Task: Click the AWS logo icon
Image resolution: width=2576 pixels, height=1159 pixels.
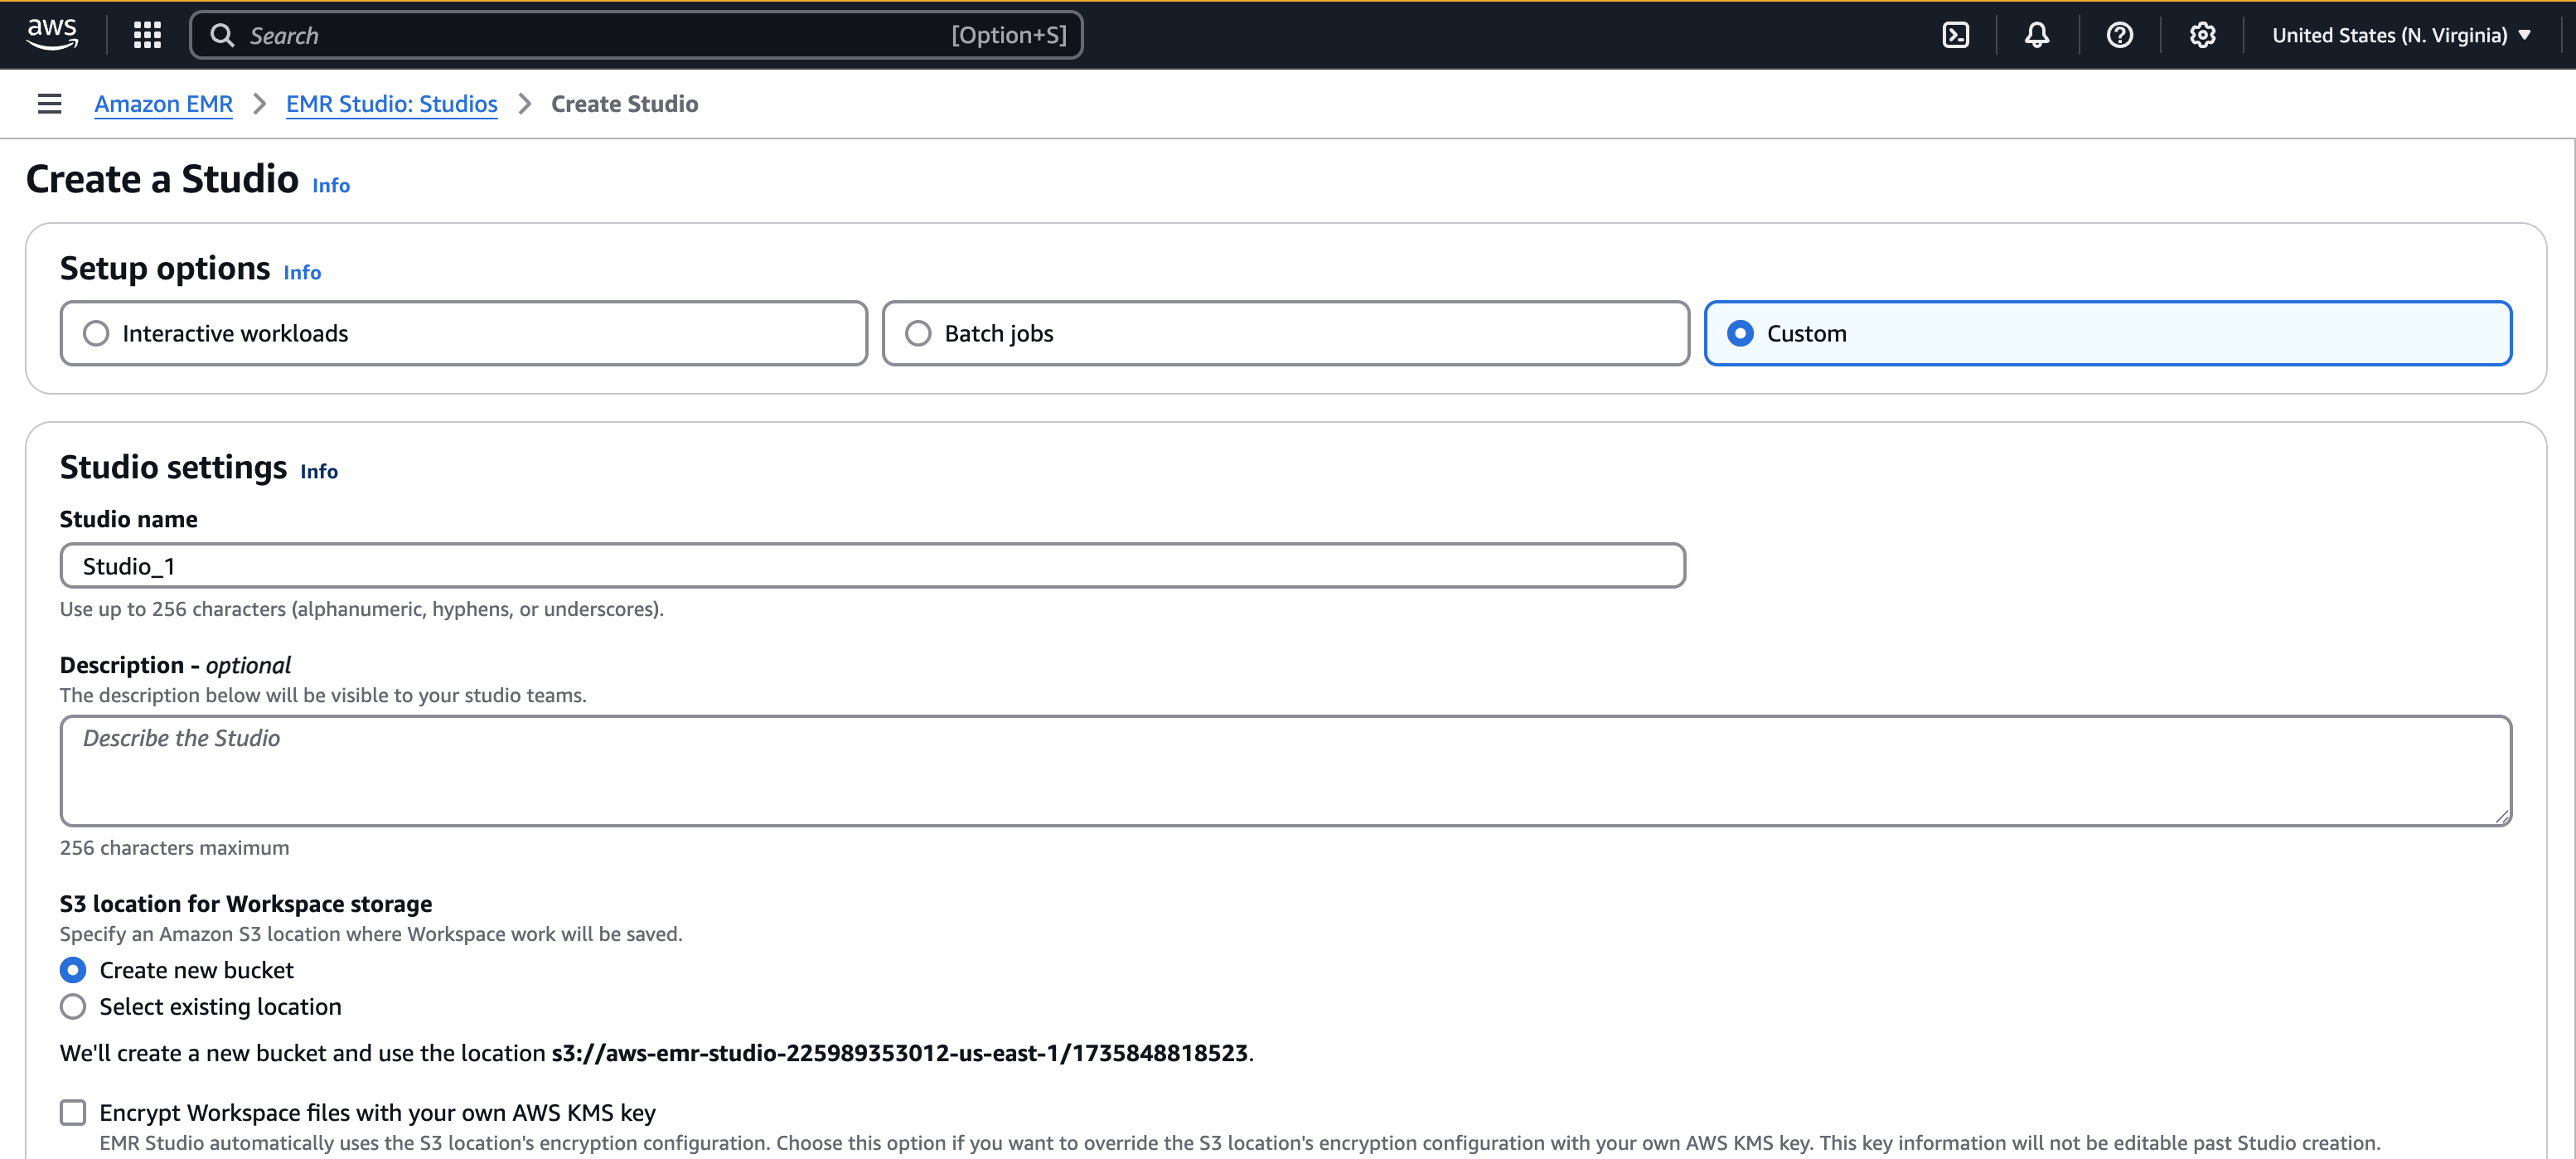Action: 52,34
